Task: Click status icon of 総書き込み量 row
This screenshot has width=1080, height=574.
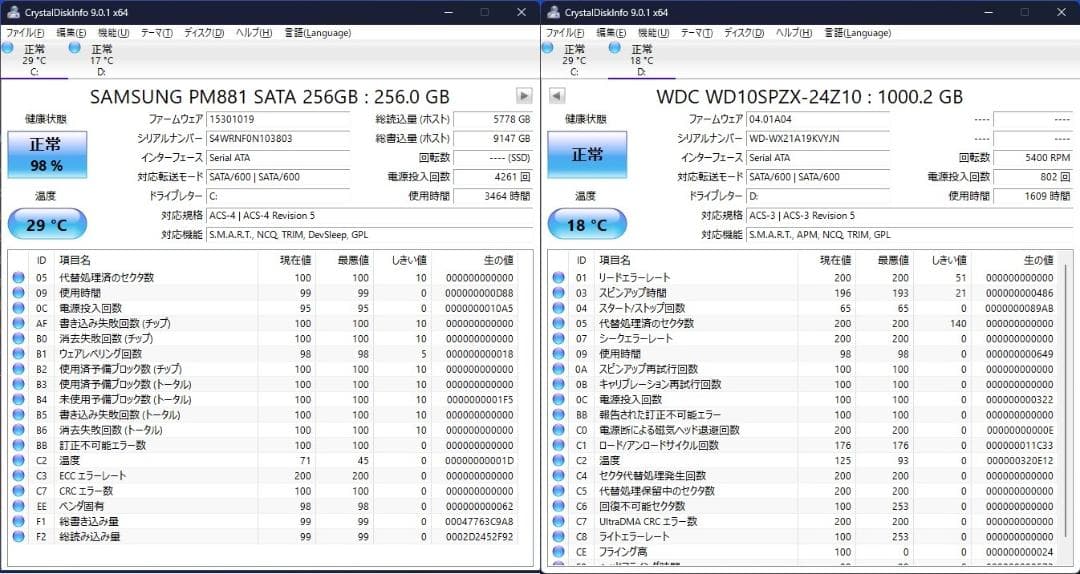Action: [18, 521]
